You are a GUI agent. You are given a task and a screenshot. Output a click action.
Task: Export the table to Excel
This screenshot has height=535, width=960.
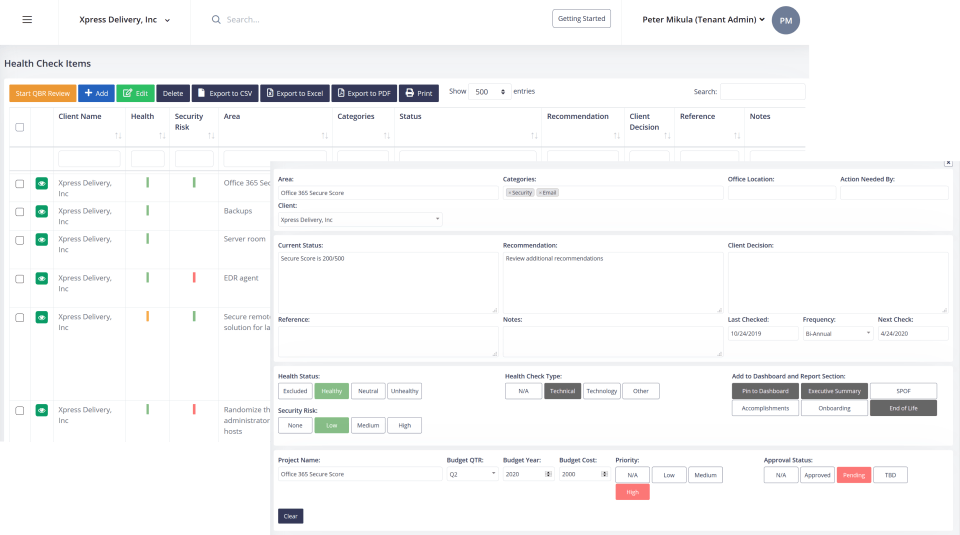pos(294,93)
